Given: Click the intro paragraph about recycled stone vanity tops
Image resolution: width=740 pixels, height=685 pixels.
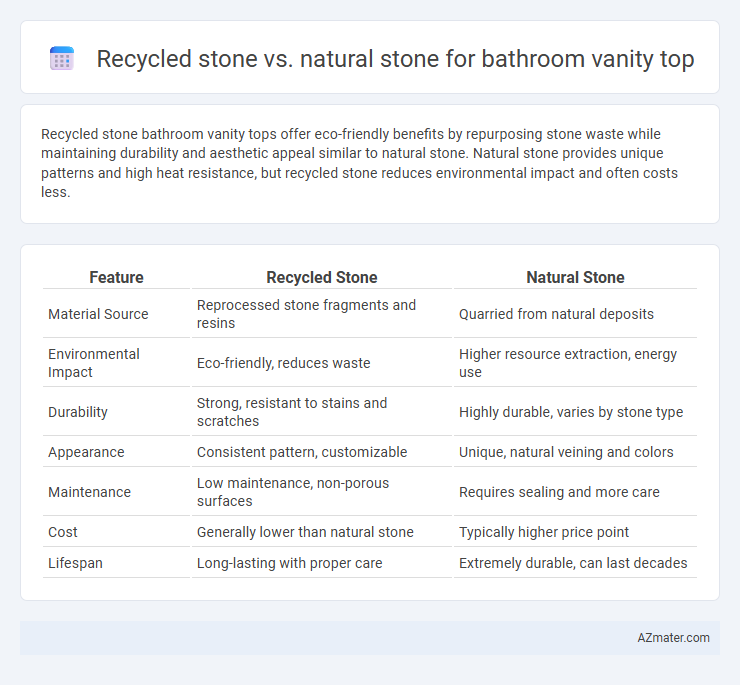Looking at the screenshot, I should pos(359,163).
